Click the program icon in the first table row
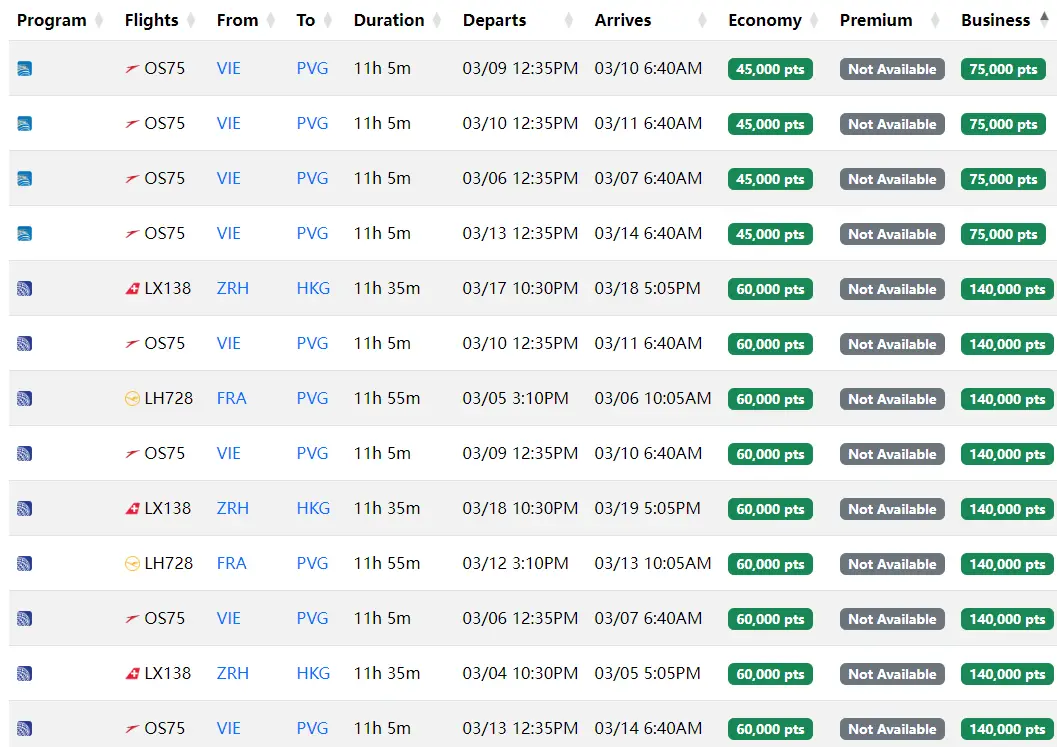This screenshot has height=747, width=1057. point(25,69)
